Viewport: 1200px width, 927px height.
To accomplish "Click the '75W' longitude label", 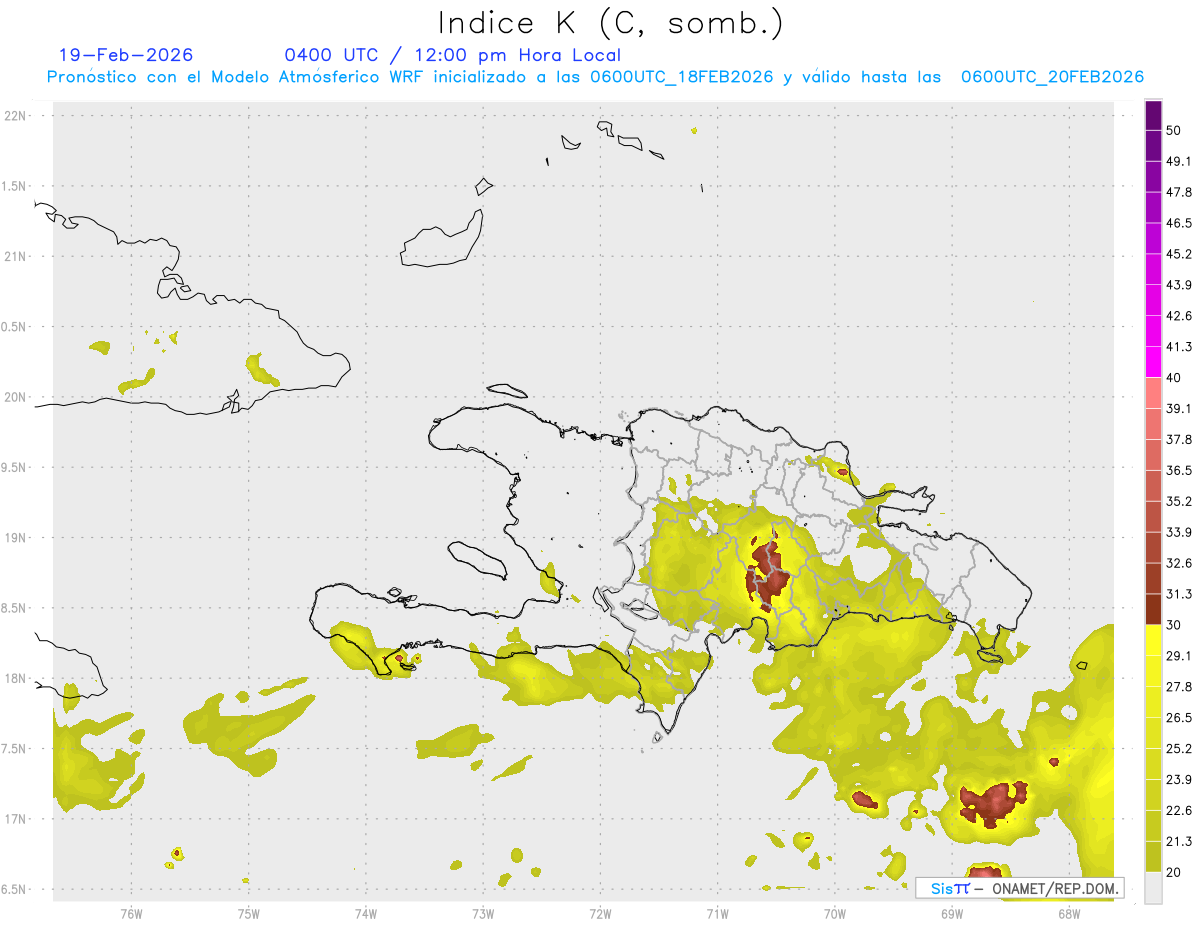I will point(248,914).
